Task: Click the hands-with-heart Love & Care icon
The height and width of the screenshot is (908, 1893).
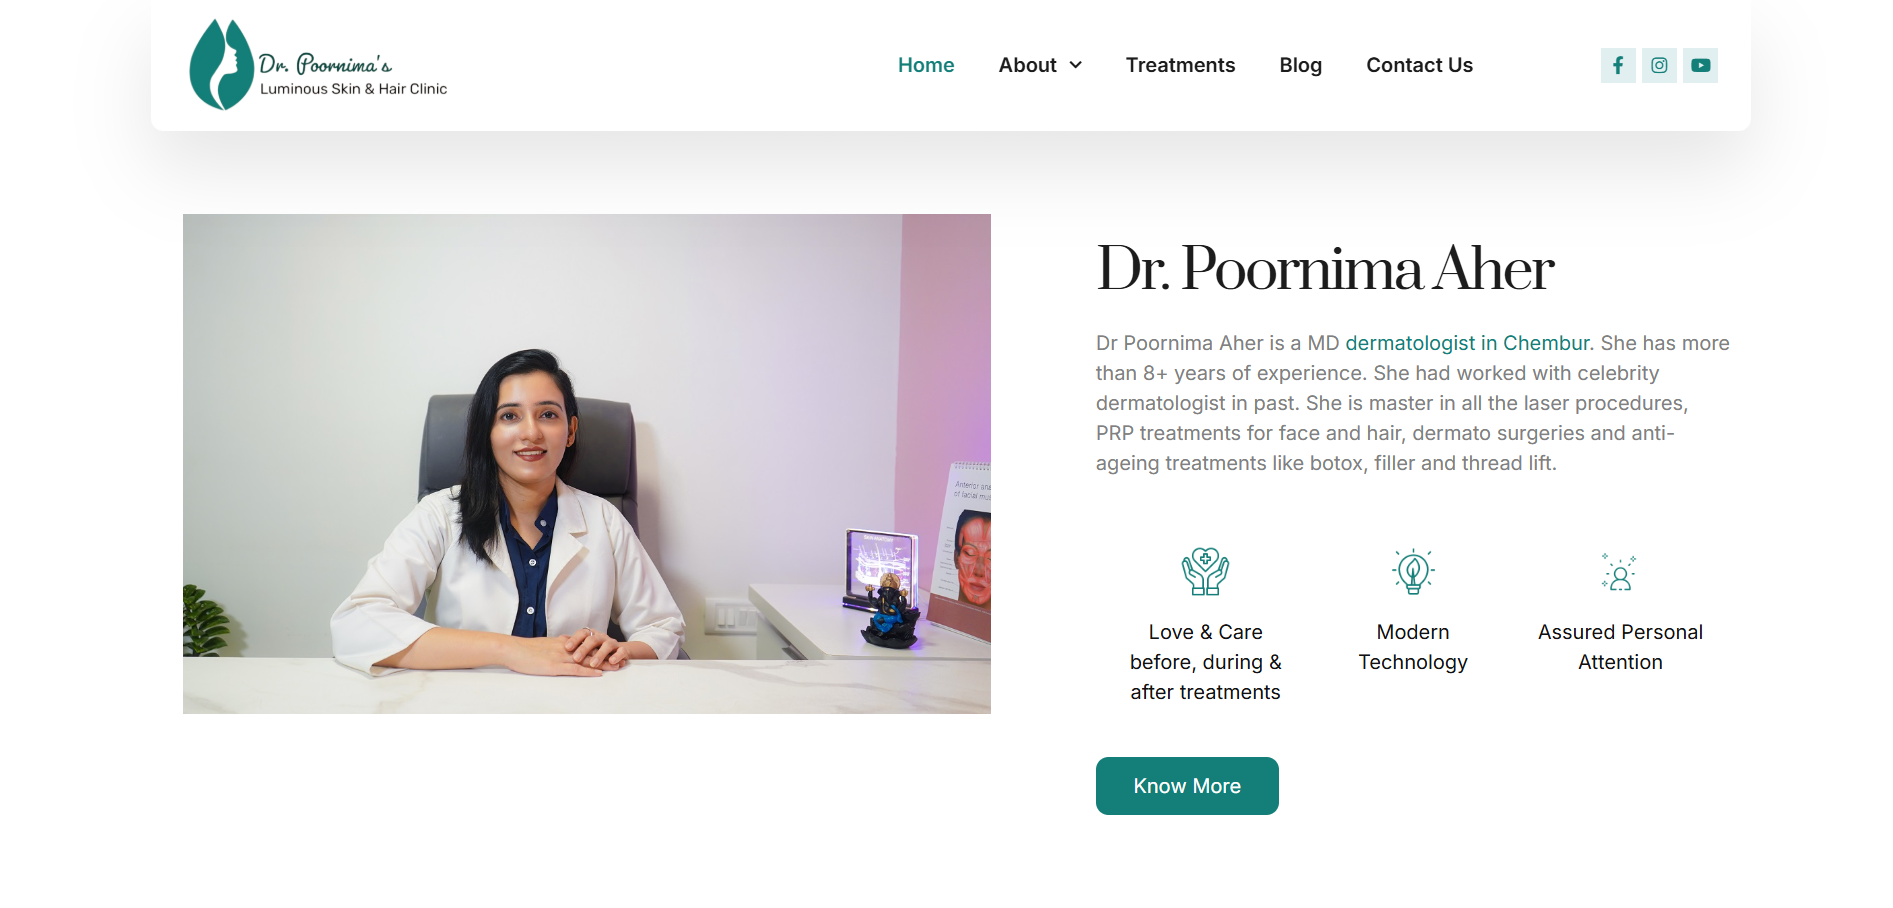Action: click(1205, 571)
